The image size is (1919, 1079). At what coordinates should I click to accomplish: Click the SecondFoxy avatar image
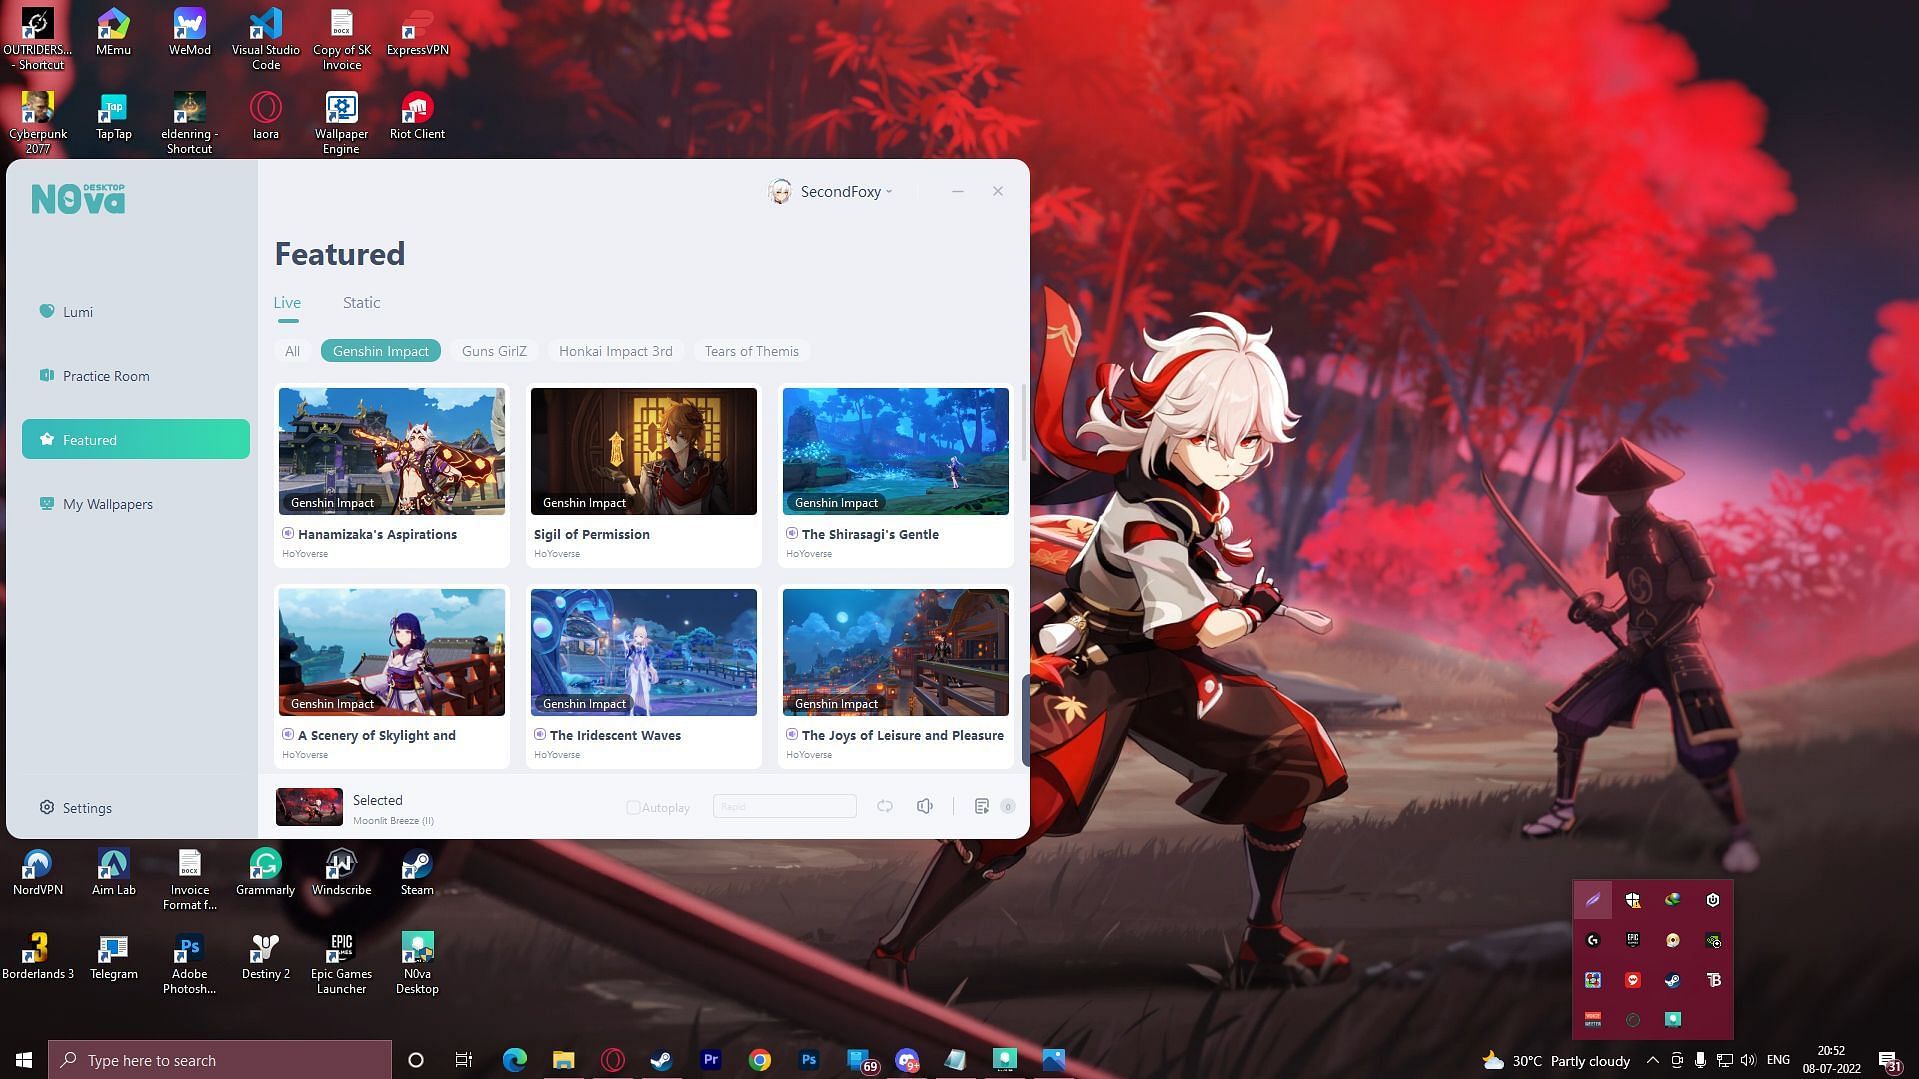[x=780, y=191]
